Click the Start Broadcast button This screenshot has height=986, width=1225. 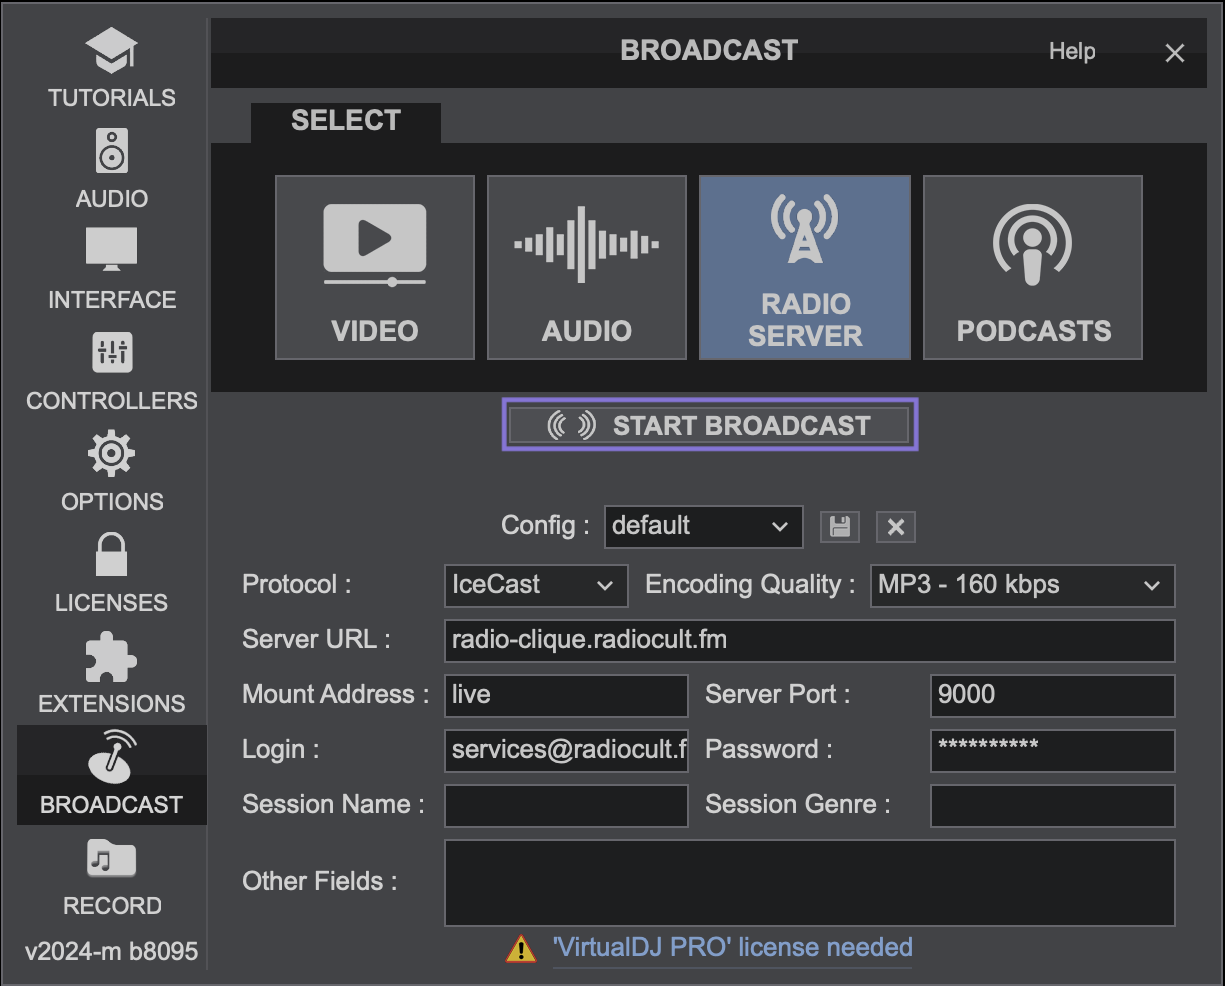coord(710,425)
